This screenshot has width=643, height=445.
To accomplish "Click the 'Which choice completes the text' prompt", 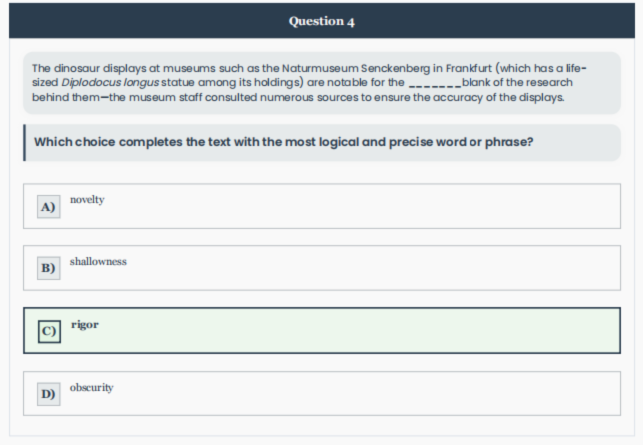I will (x=283, y=142).
